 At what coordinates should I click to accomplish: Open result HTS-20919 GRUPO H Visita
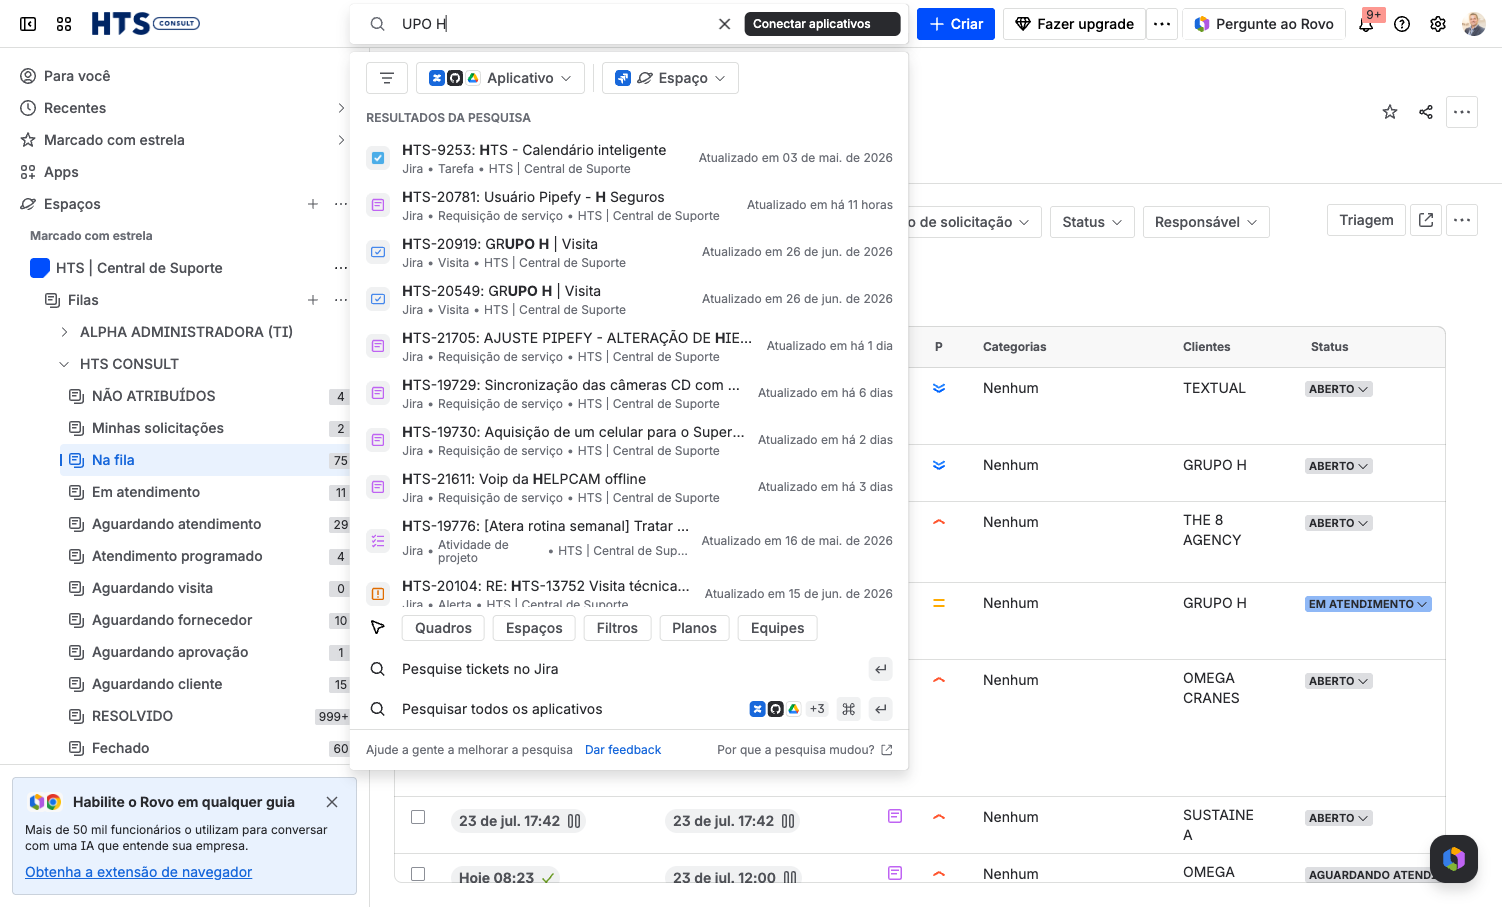click(629, 252)
